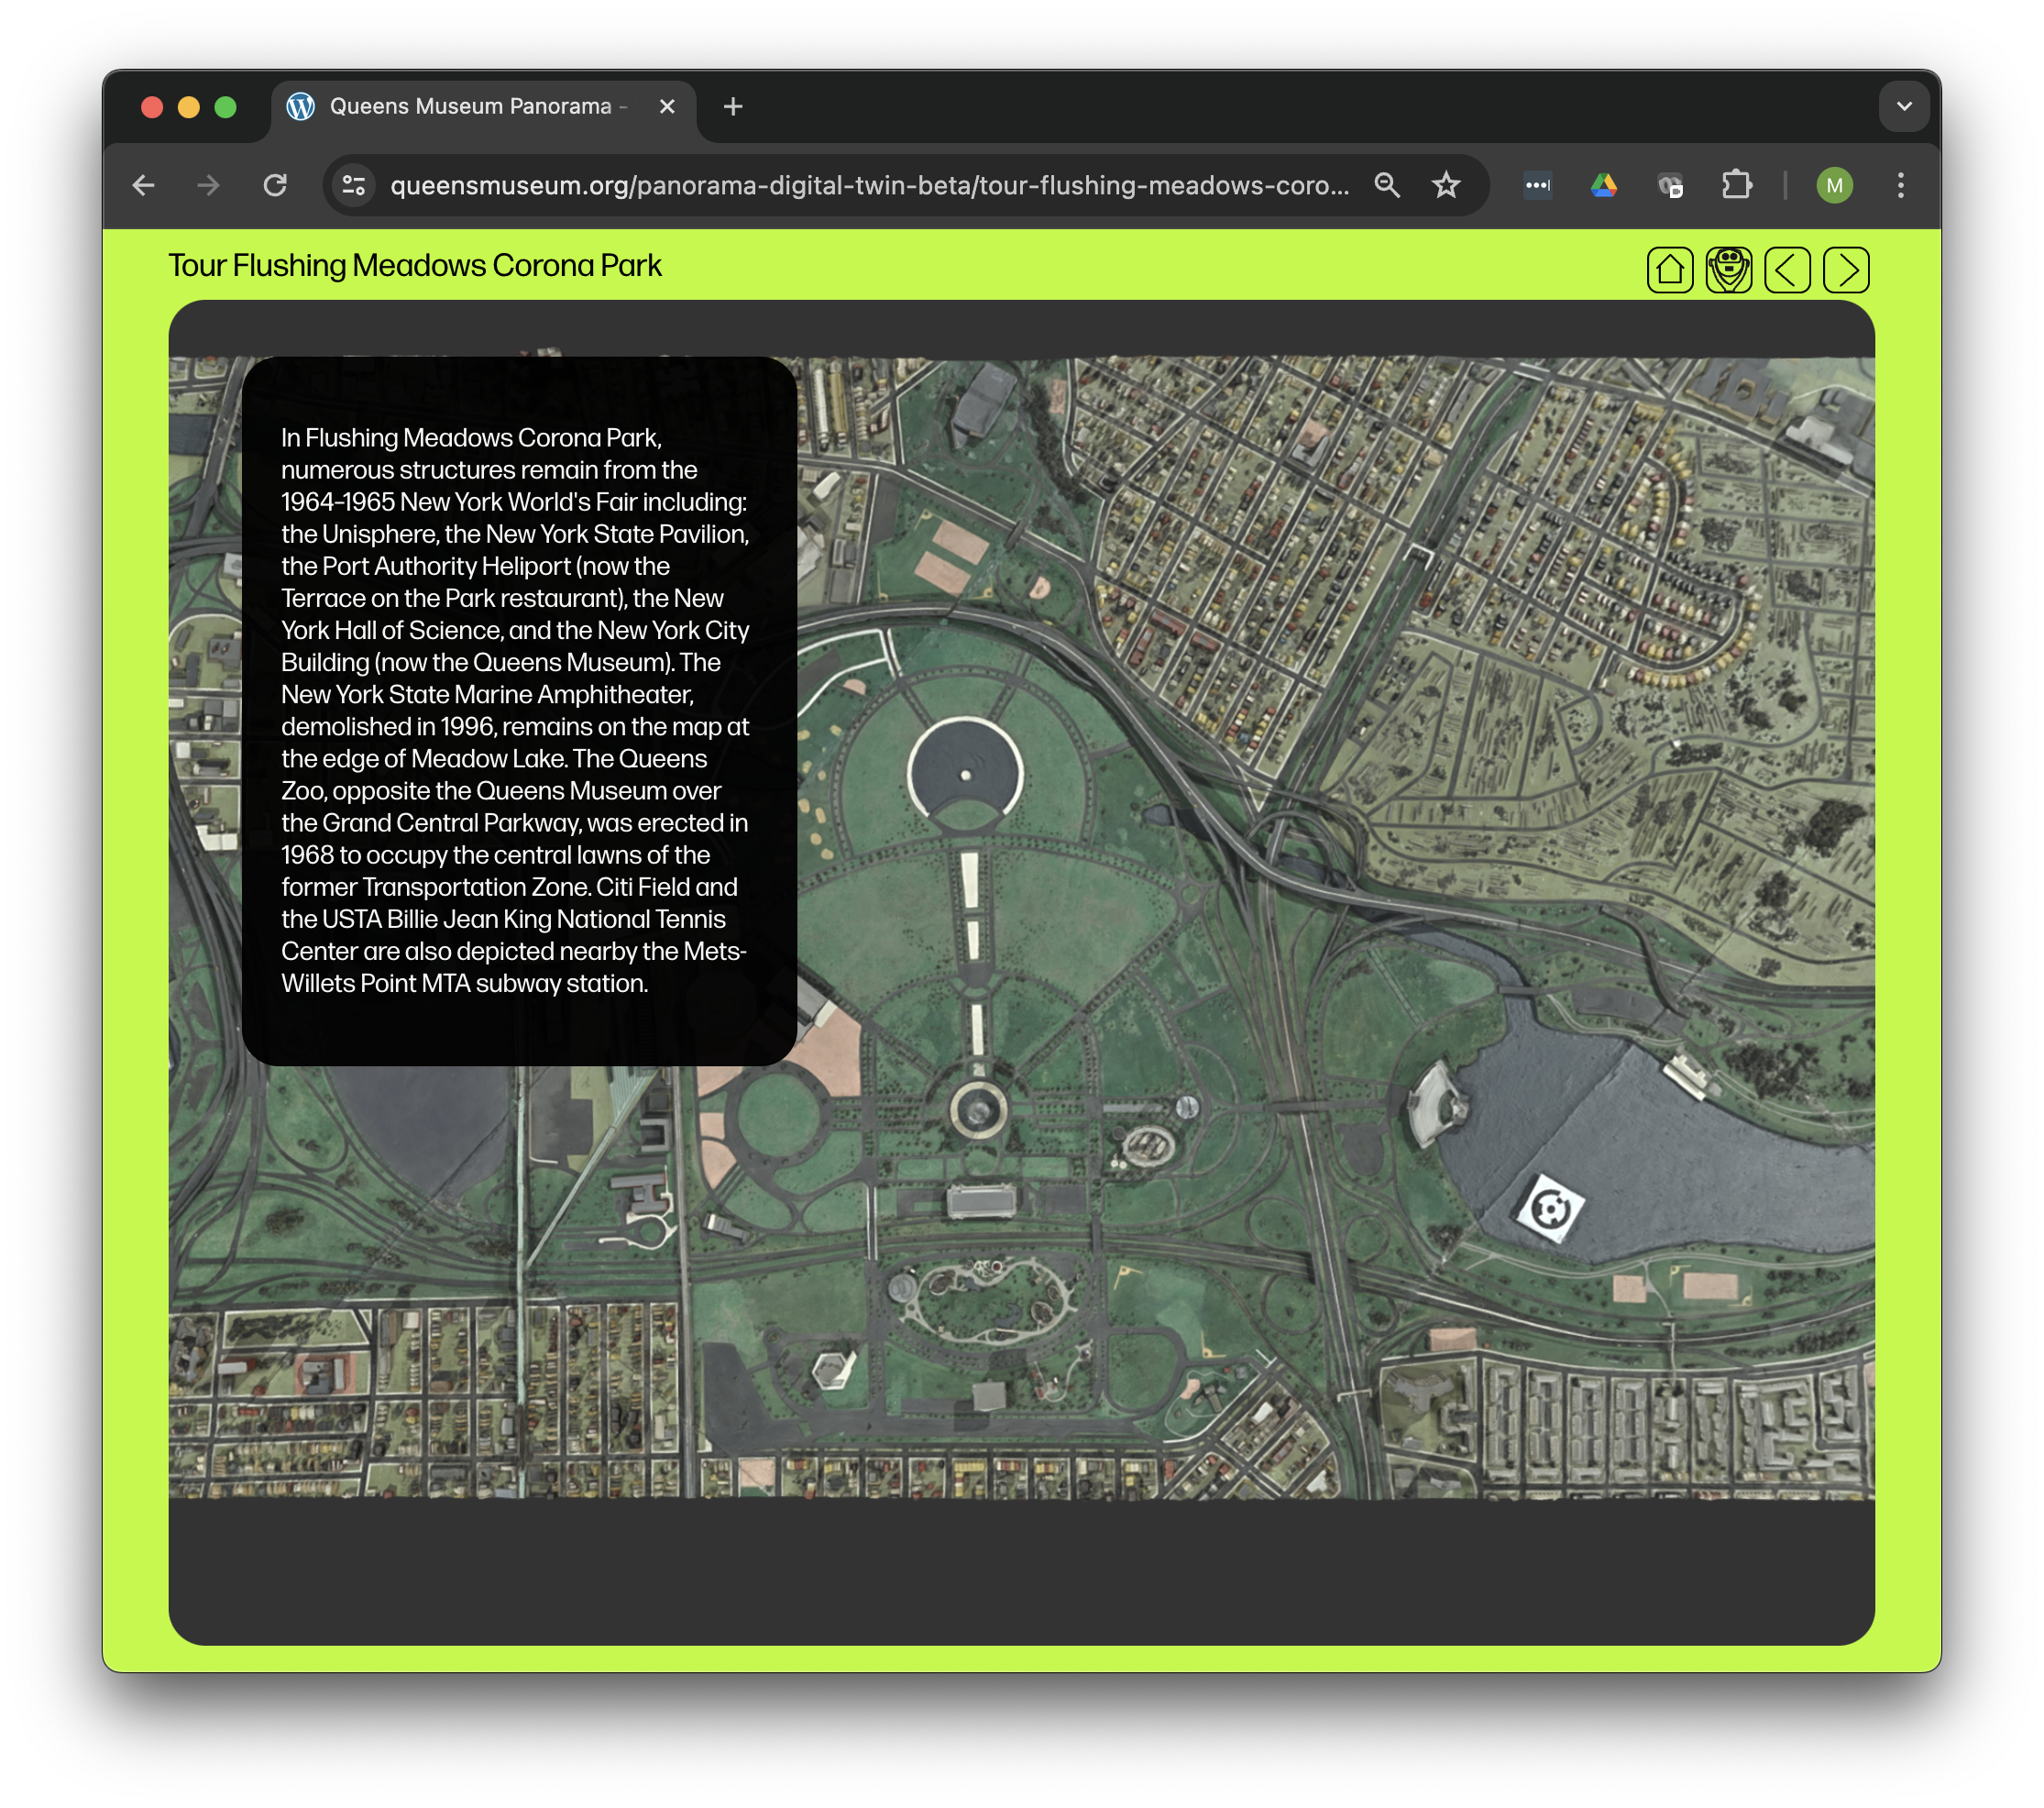This screenshot has height=1808, width=2044.
Task: Click the Tour Flushing Meadows Corona Park title
Action: (x=415, y=265)
